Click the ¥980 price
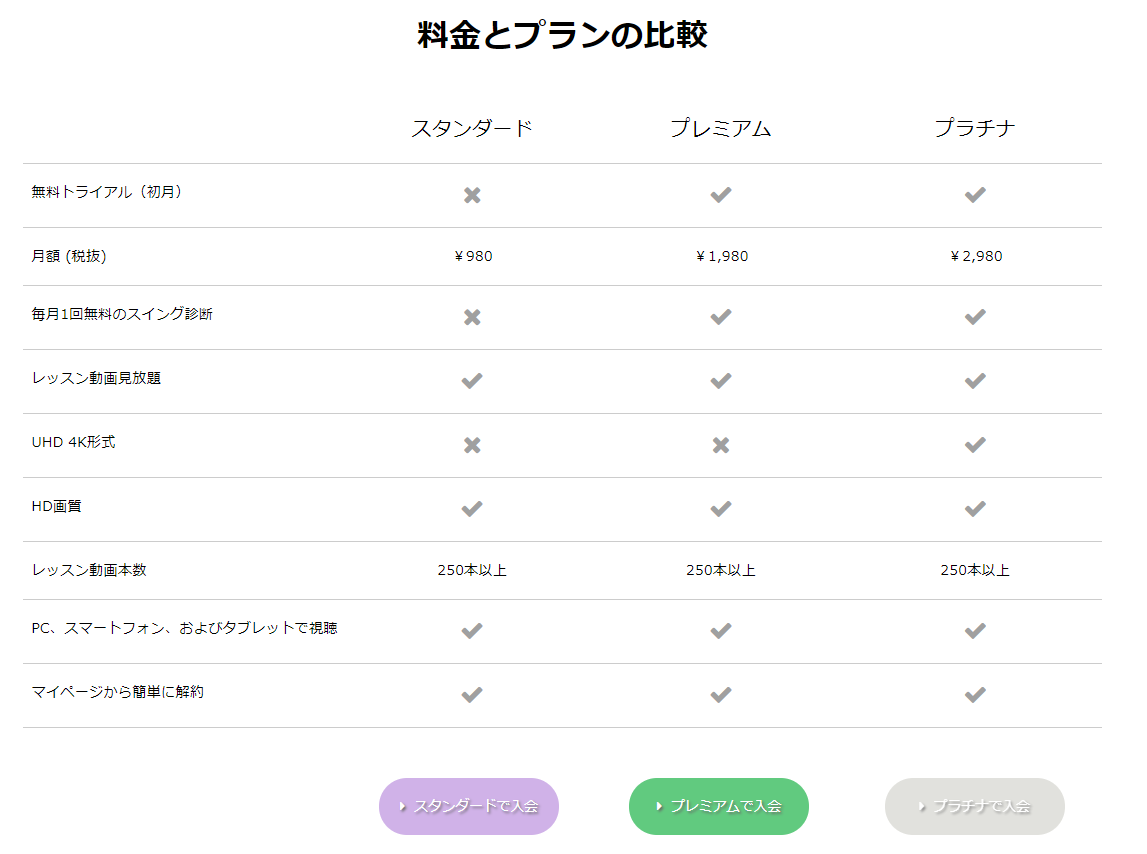This screenshot has width=1147, height=854. point(473,256)
